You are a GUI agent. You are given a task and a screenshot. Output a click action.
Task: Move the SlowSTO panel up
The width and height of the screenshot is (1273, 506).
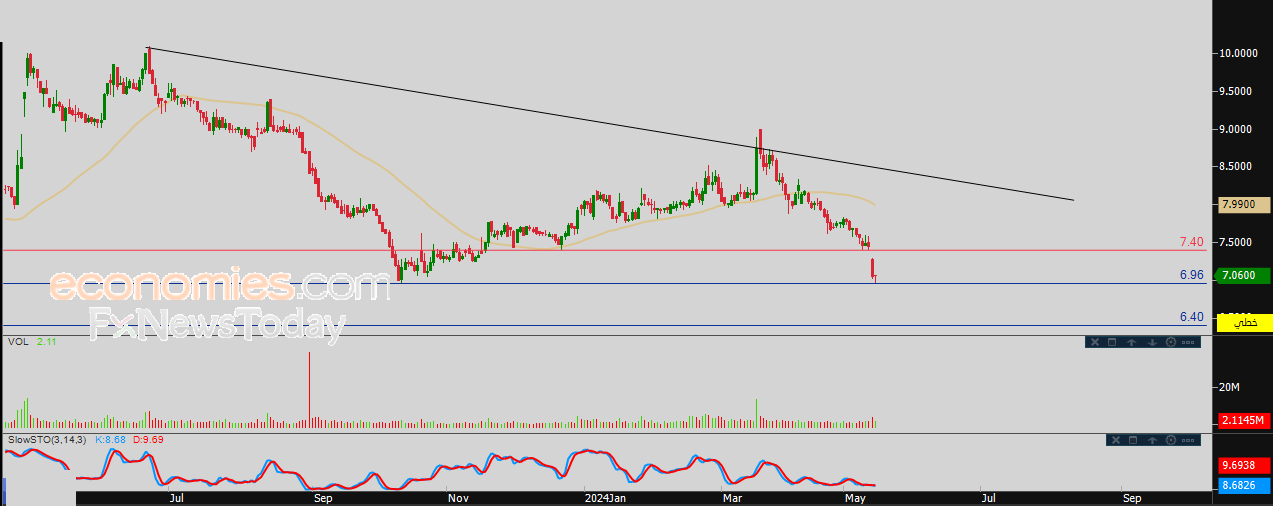coord(1151,440)
